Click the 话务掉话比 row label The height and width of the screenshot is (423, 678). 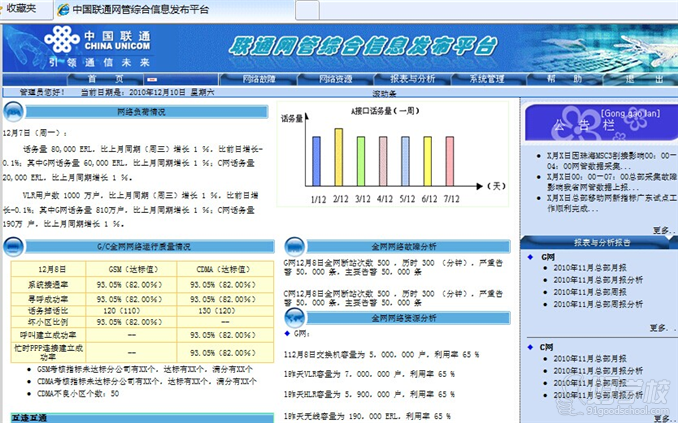[48, 311]
